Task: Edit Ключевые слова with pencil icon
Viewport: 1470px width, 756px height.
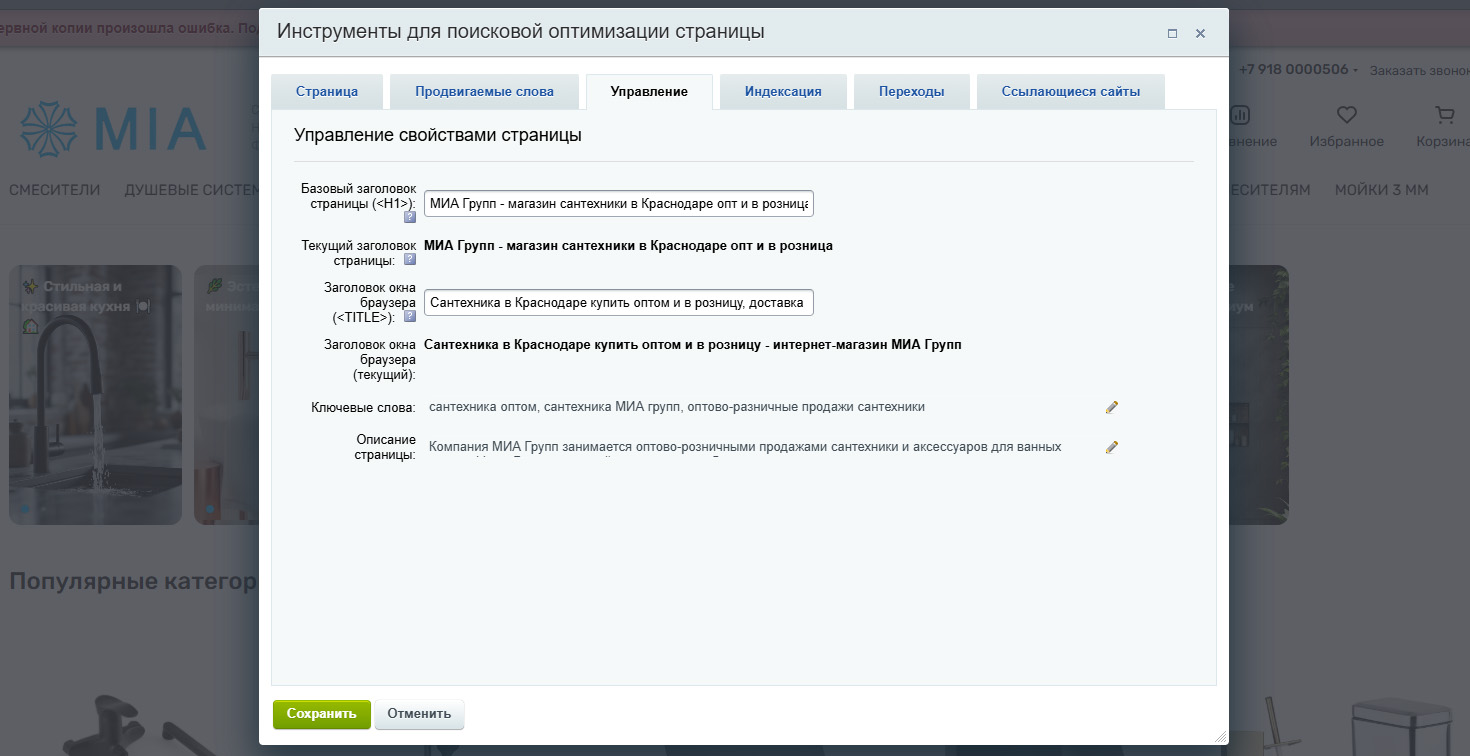Action: point(1112,407)
